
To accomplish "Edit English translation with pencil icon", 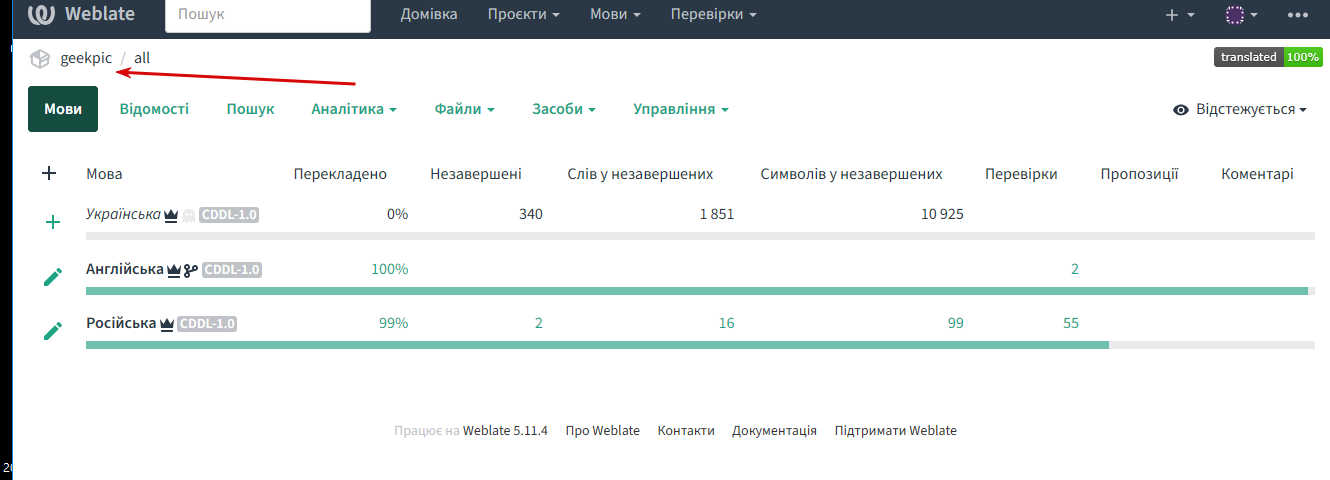I will tap(53, 276).
